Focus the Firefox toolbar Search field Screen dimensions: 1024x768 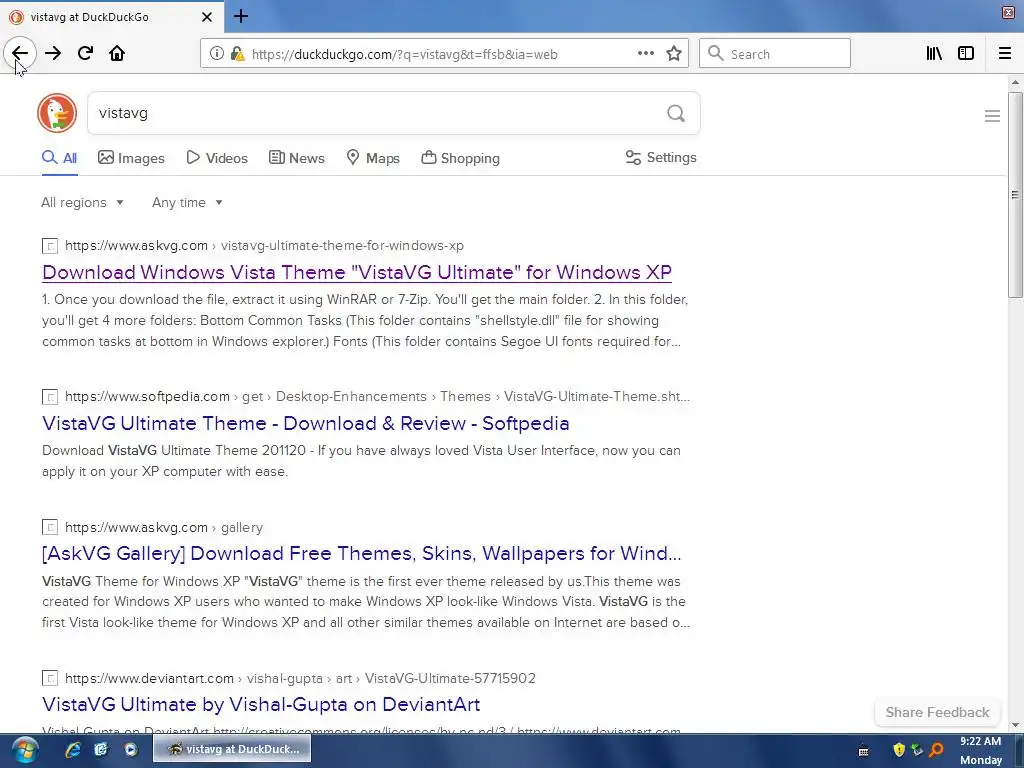(x=775, y=54)
